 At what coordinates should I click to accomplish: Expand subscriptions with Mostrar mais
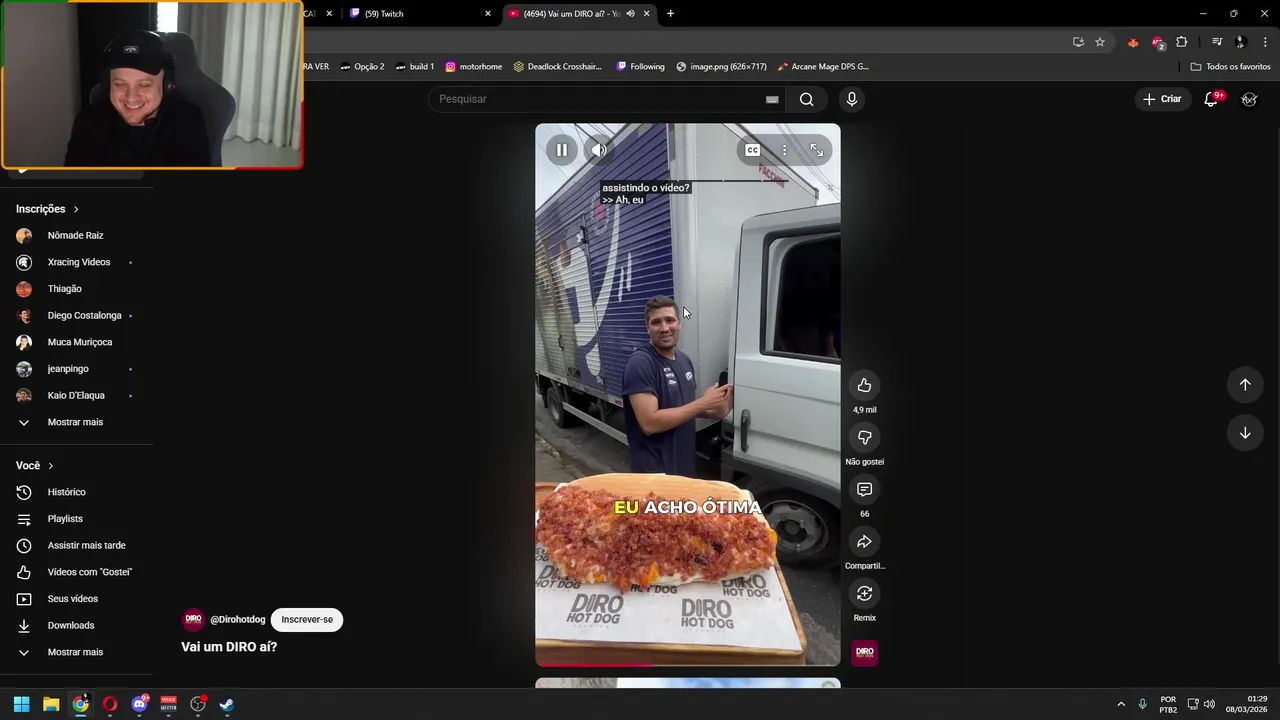point(76,422)
